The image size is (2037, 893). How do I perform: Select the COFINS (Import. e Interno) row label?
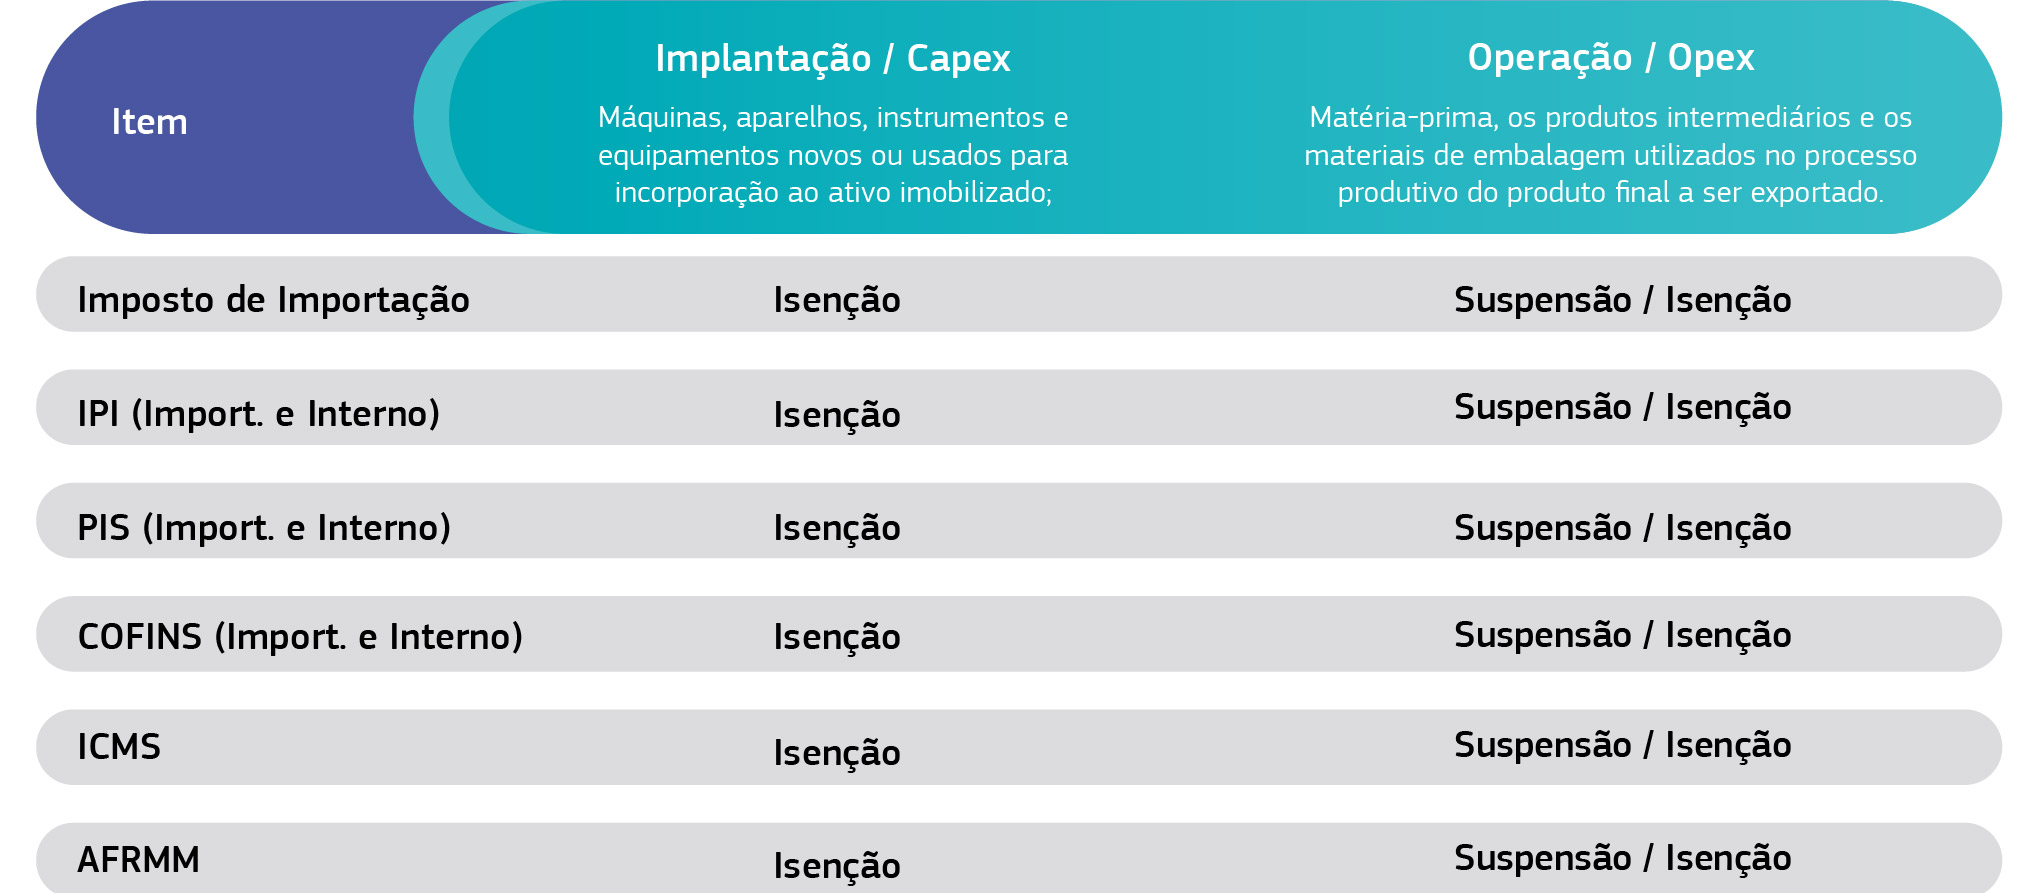(x=300, y=636)
